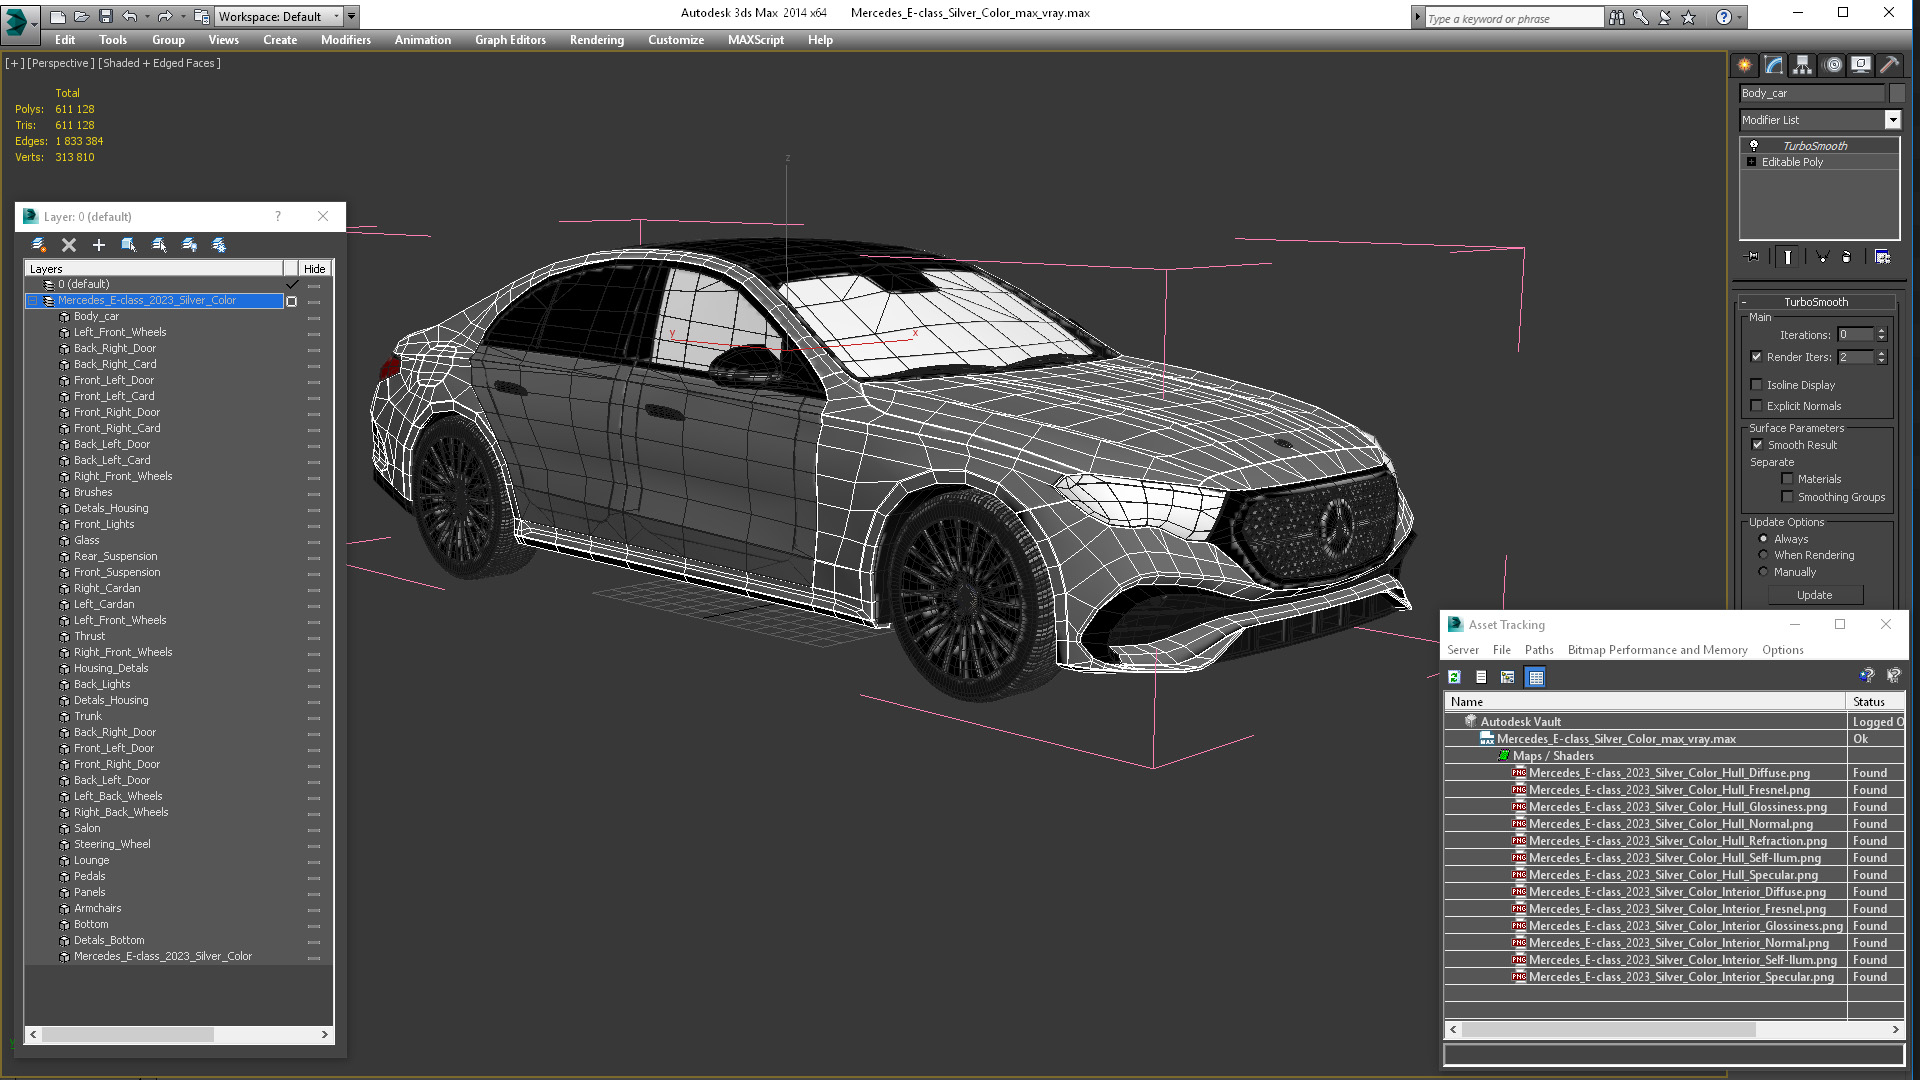The height and width of the screenshot is (1080, 1920).
Task: Select the Manually update radio button
Action: click(x=1764, y=572)
